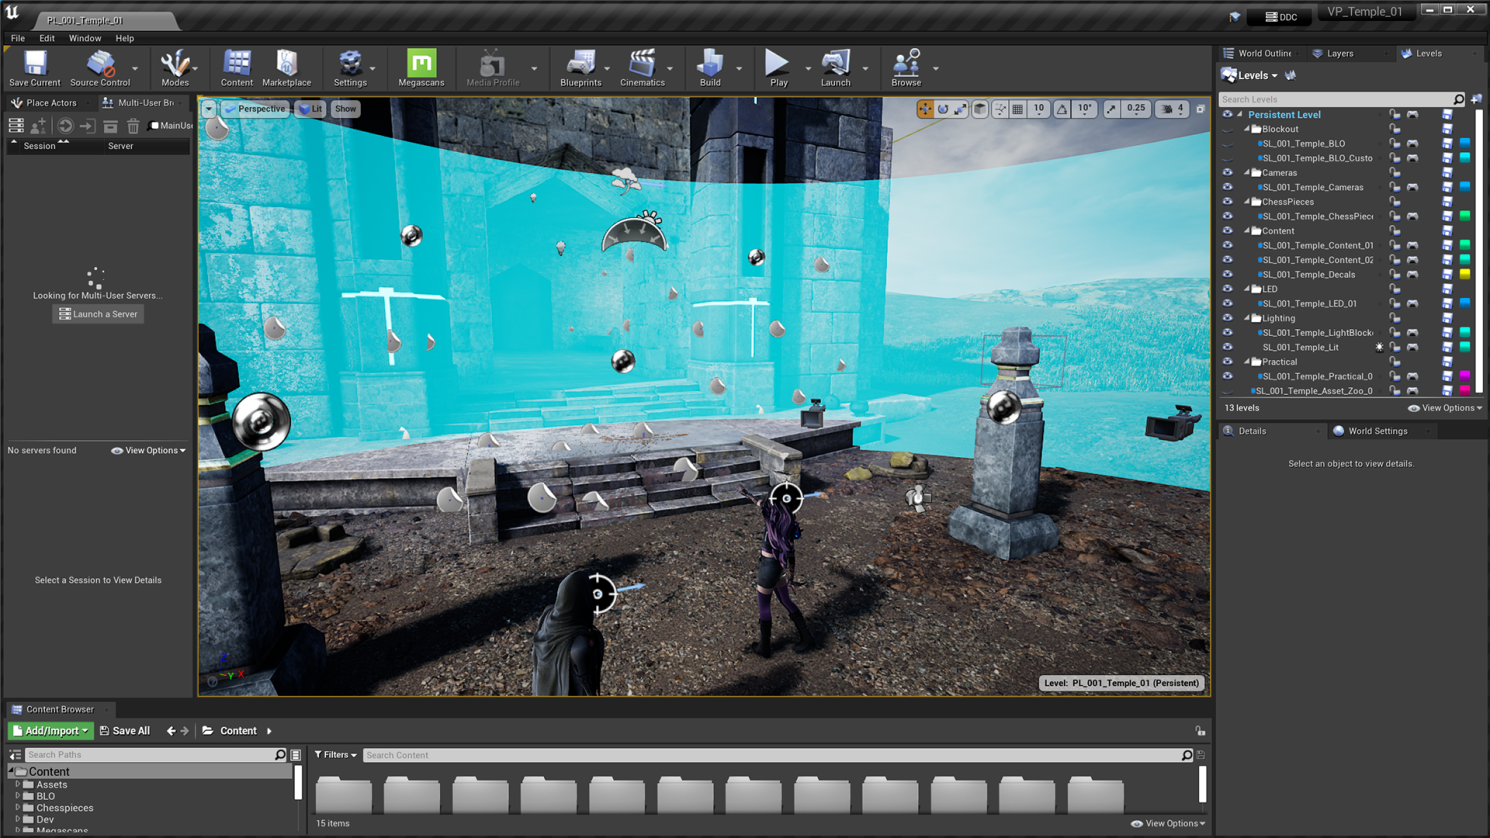Viewport: 1490px width, 838px height.
Task: Collapse the Blockout folder in Levels
Action: pyautogui.click(x=1249, y=129)
